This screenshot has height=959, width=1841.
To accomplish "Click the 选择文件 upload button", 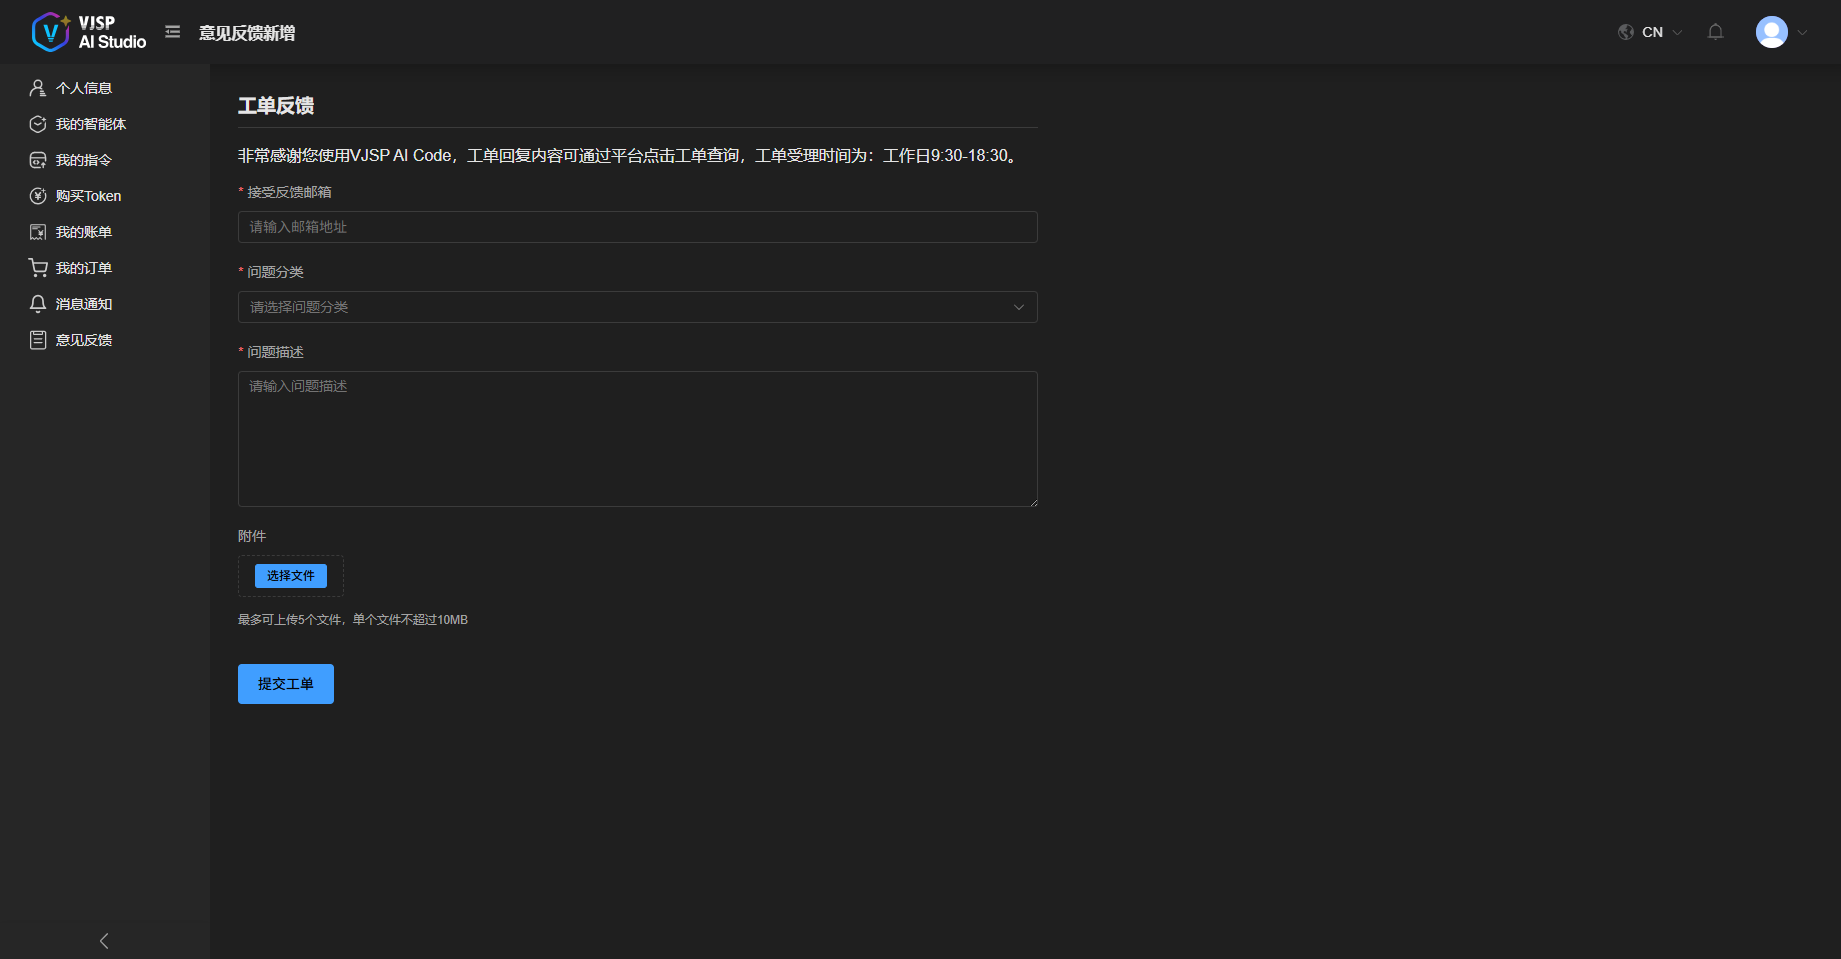I will pos(290,576).
